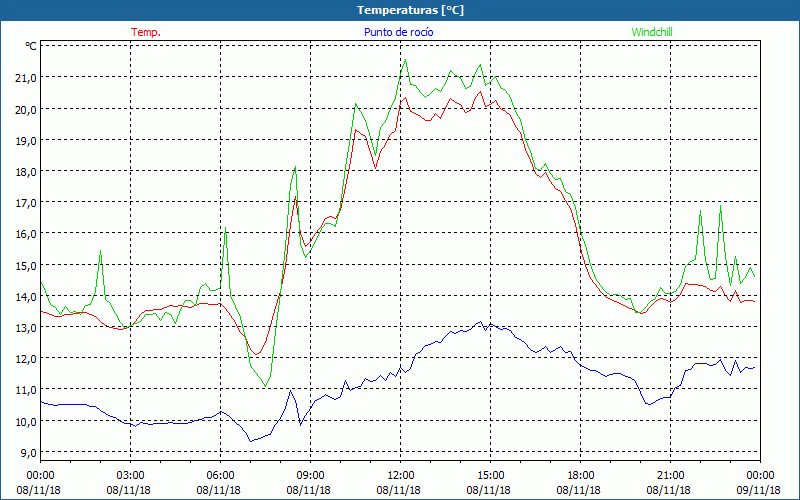Screen dimensions: 800x500
Task: Click the 09:00 time label
Action: click(x=310, y=476)
